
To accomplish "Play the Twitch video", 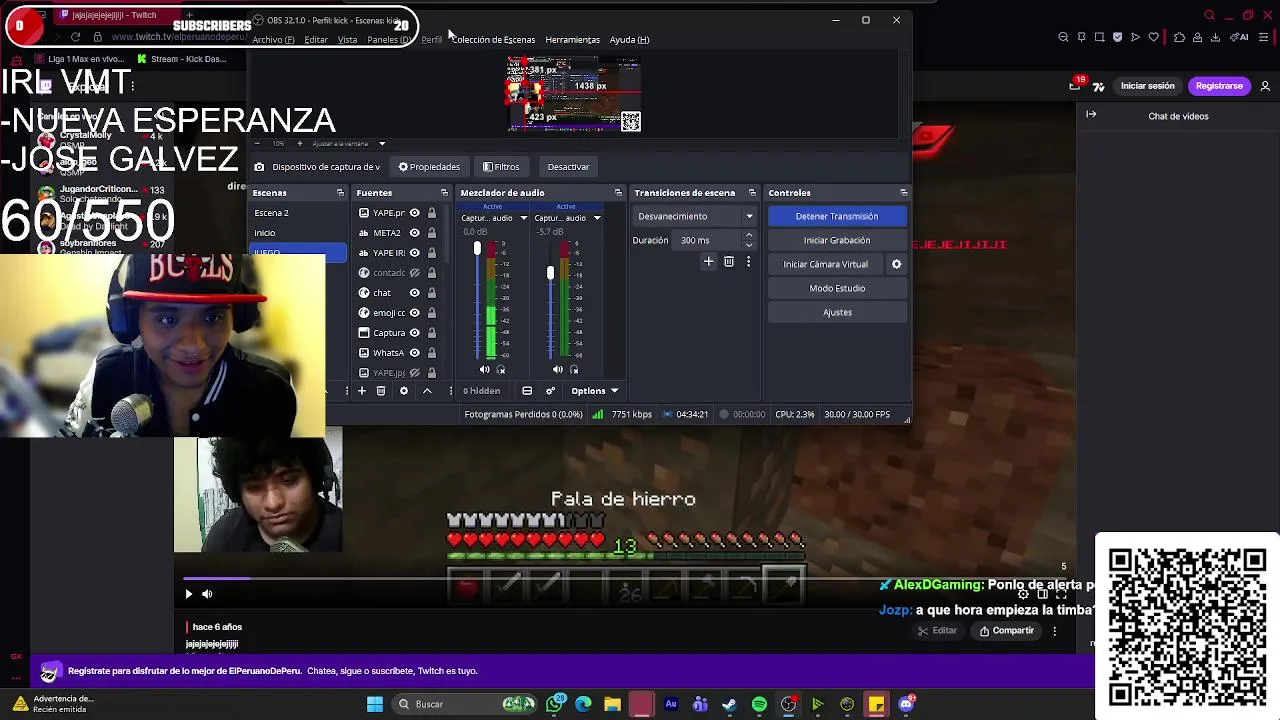I will pyautogui.click(x=188, y=594).
